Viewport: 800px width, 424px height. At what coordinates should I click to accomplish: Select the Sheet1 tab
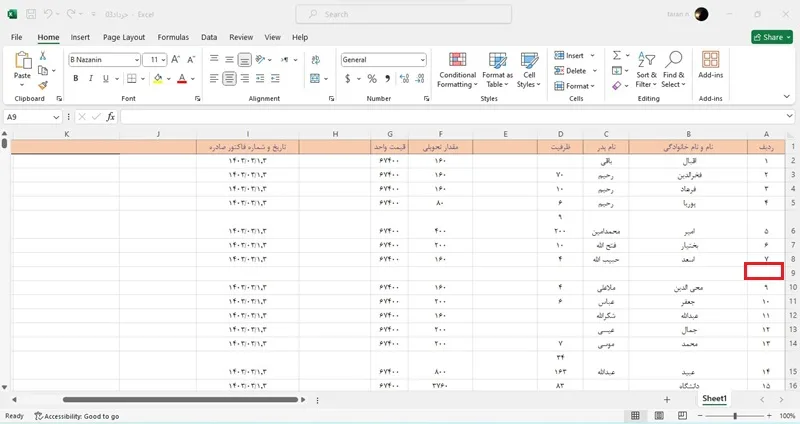[714, 398]
